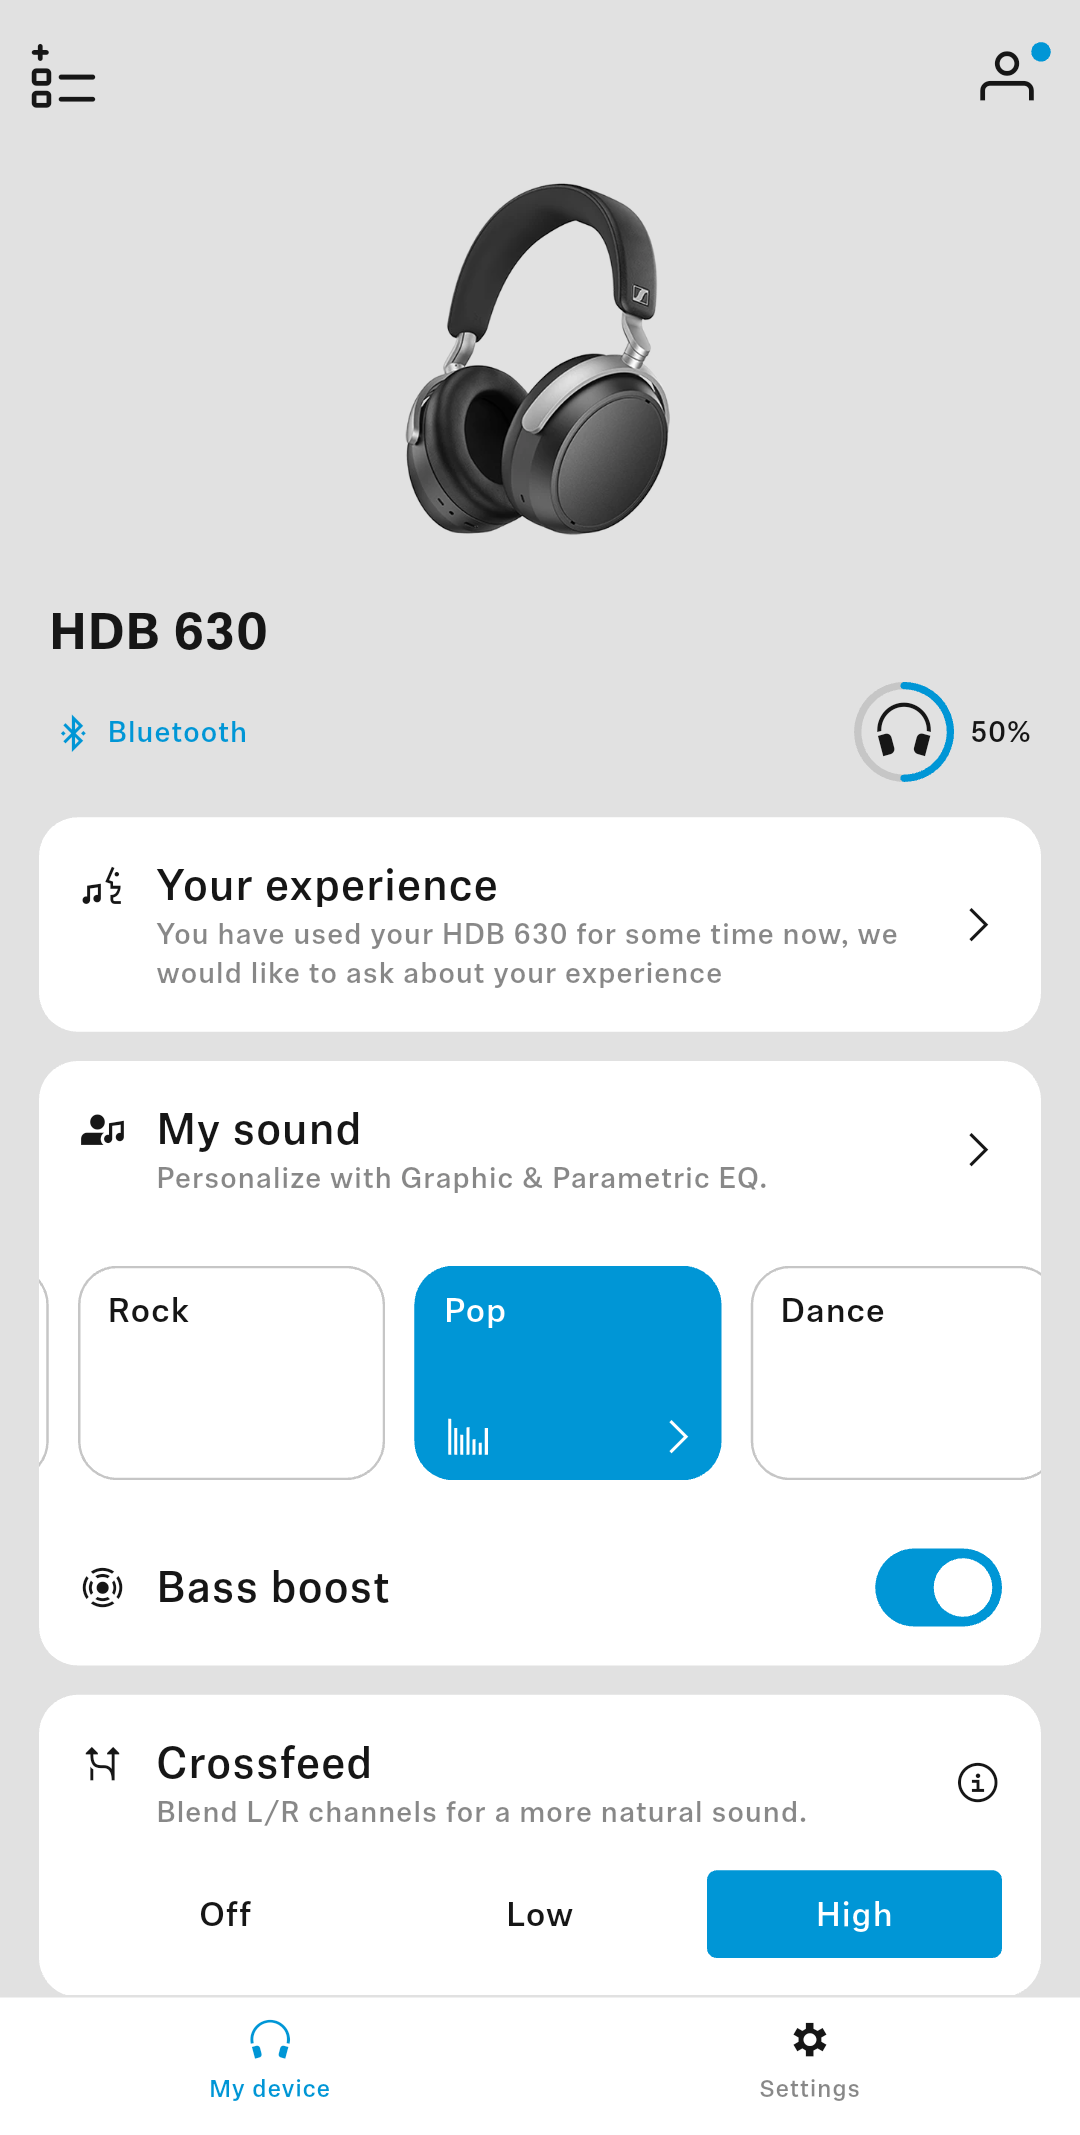The width and height of the screenshot is (1080, 2135).
Task: Tap the Bass boost speaker icon
Action: click(x=102, y=1587)
